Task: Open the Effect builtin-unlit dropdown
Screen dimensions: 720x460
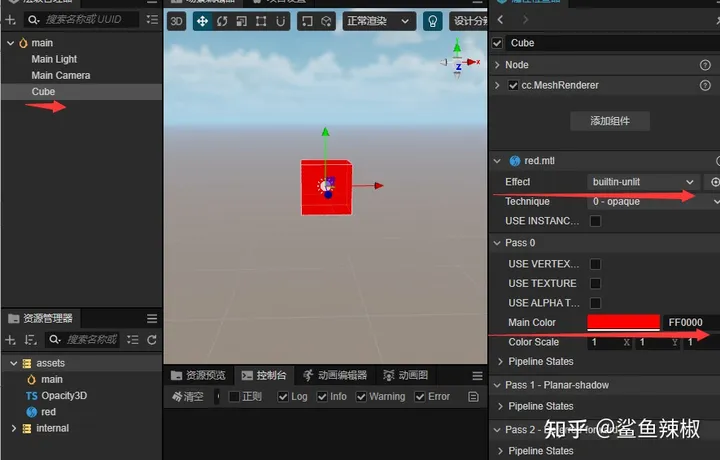Action: point(643,182)
